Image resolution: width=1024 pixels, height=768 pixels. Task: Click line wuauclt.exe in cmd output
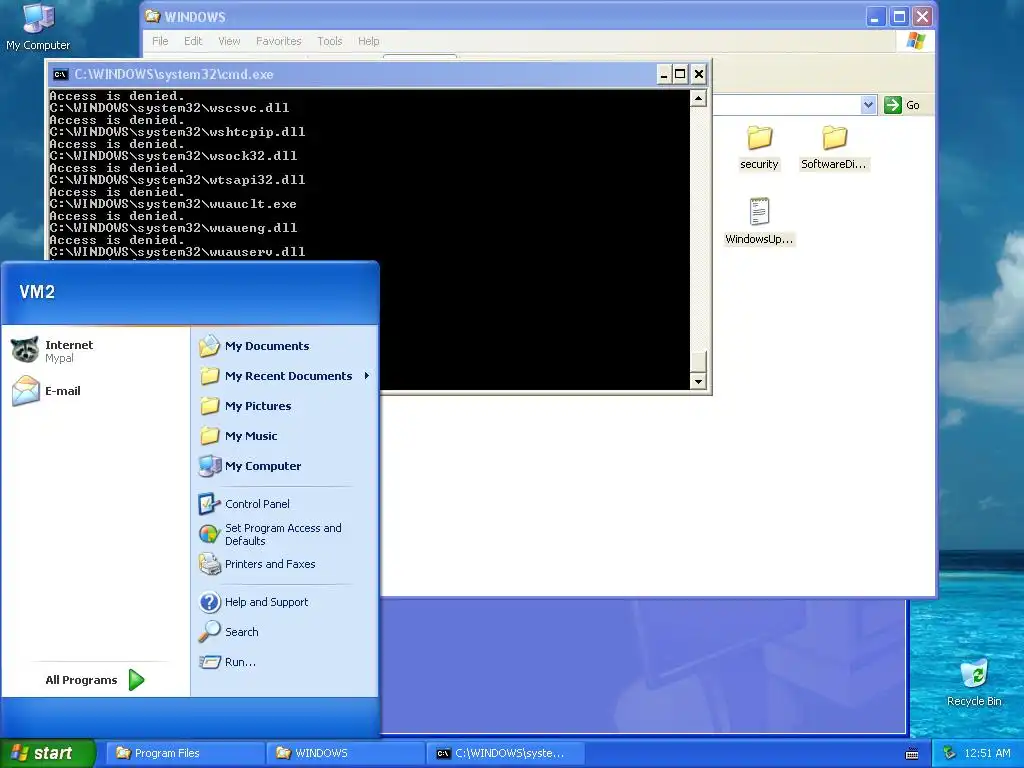click(172, 204)
